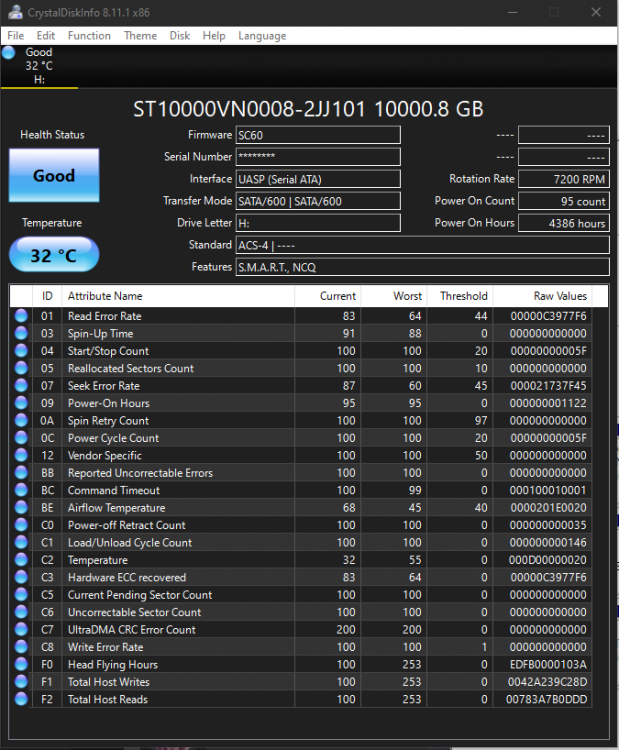Click status orb for Seek Error Rate
Viewport: 619px width, 750px height.
[21, 386]
